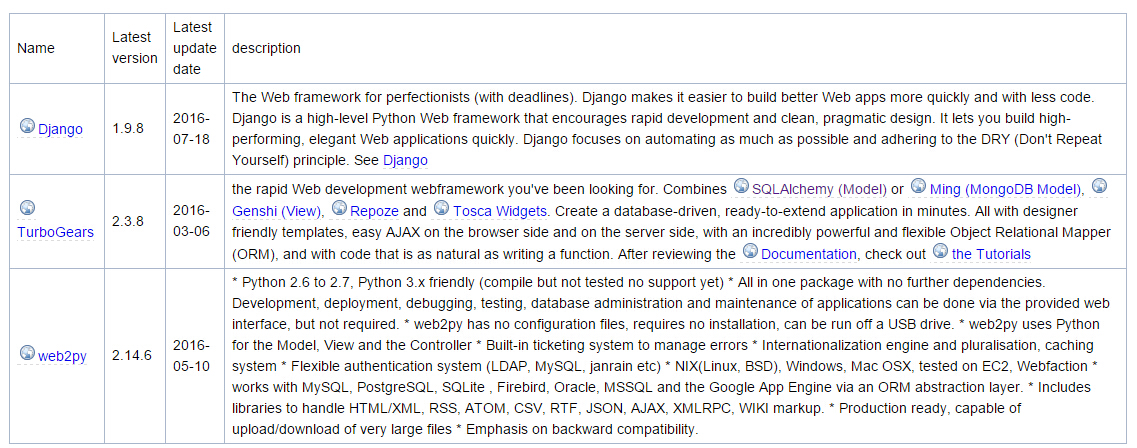
Task: Click the globe icon beside web2py
Action: [27, 353]
